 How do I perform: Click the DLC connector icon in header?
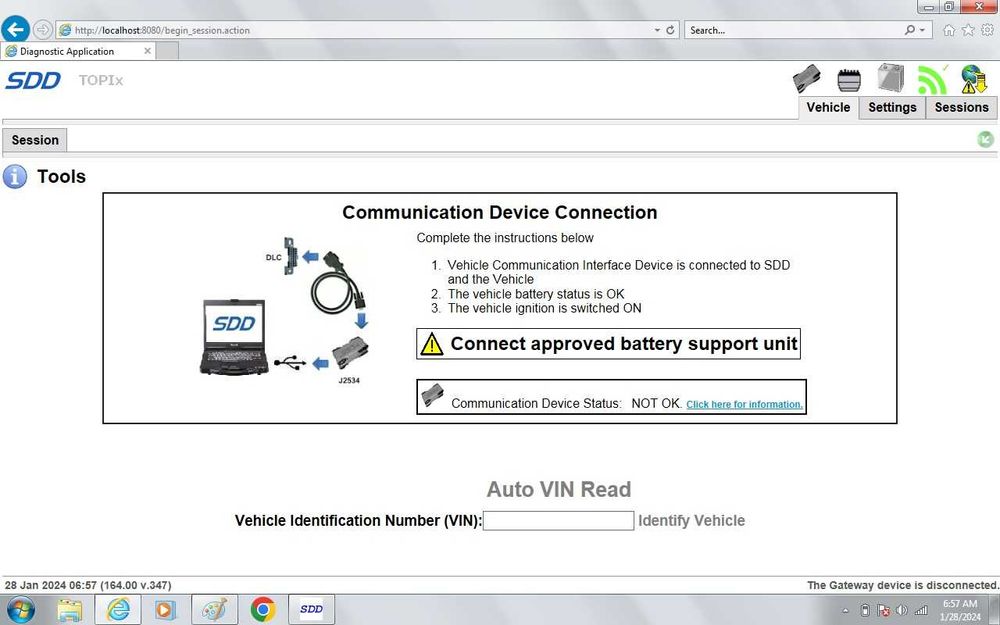click(x=849, y=80)
